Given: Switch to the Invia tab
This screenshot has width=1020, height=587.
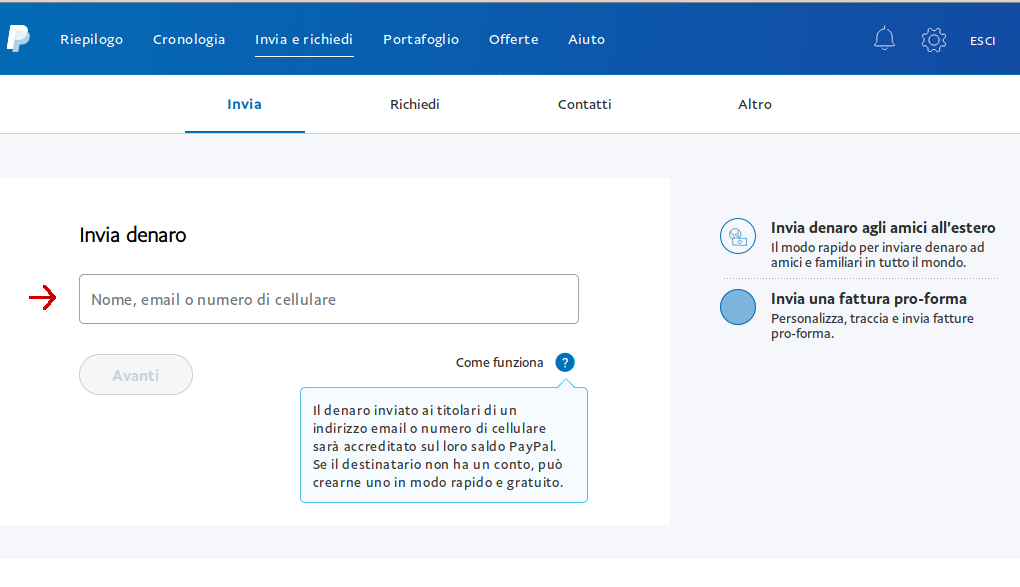Looking at the screenshot, I should click(244, 104).
